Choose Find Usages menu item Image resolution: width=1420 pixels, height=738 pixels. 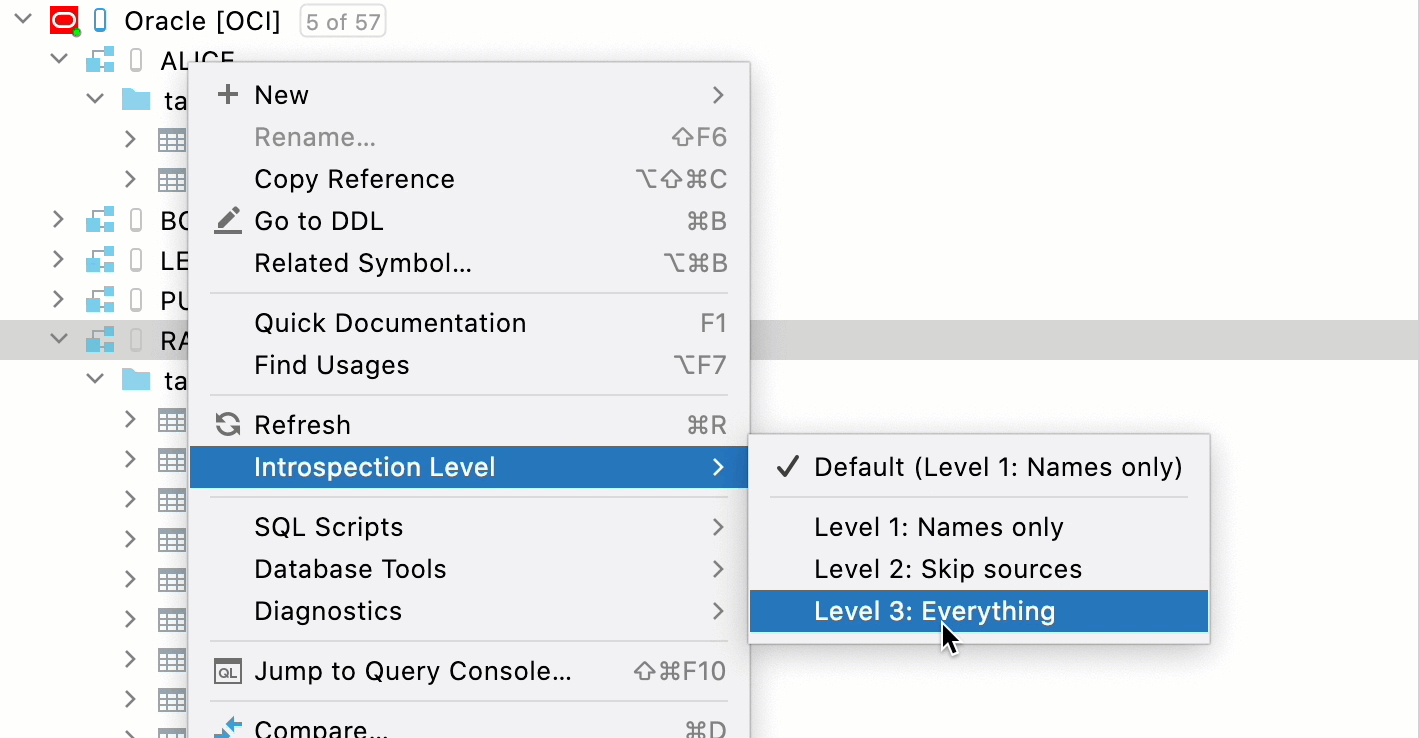point(331,365)
